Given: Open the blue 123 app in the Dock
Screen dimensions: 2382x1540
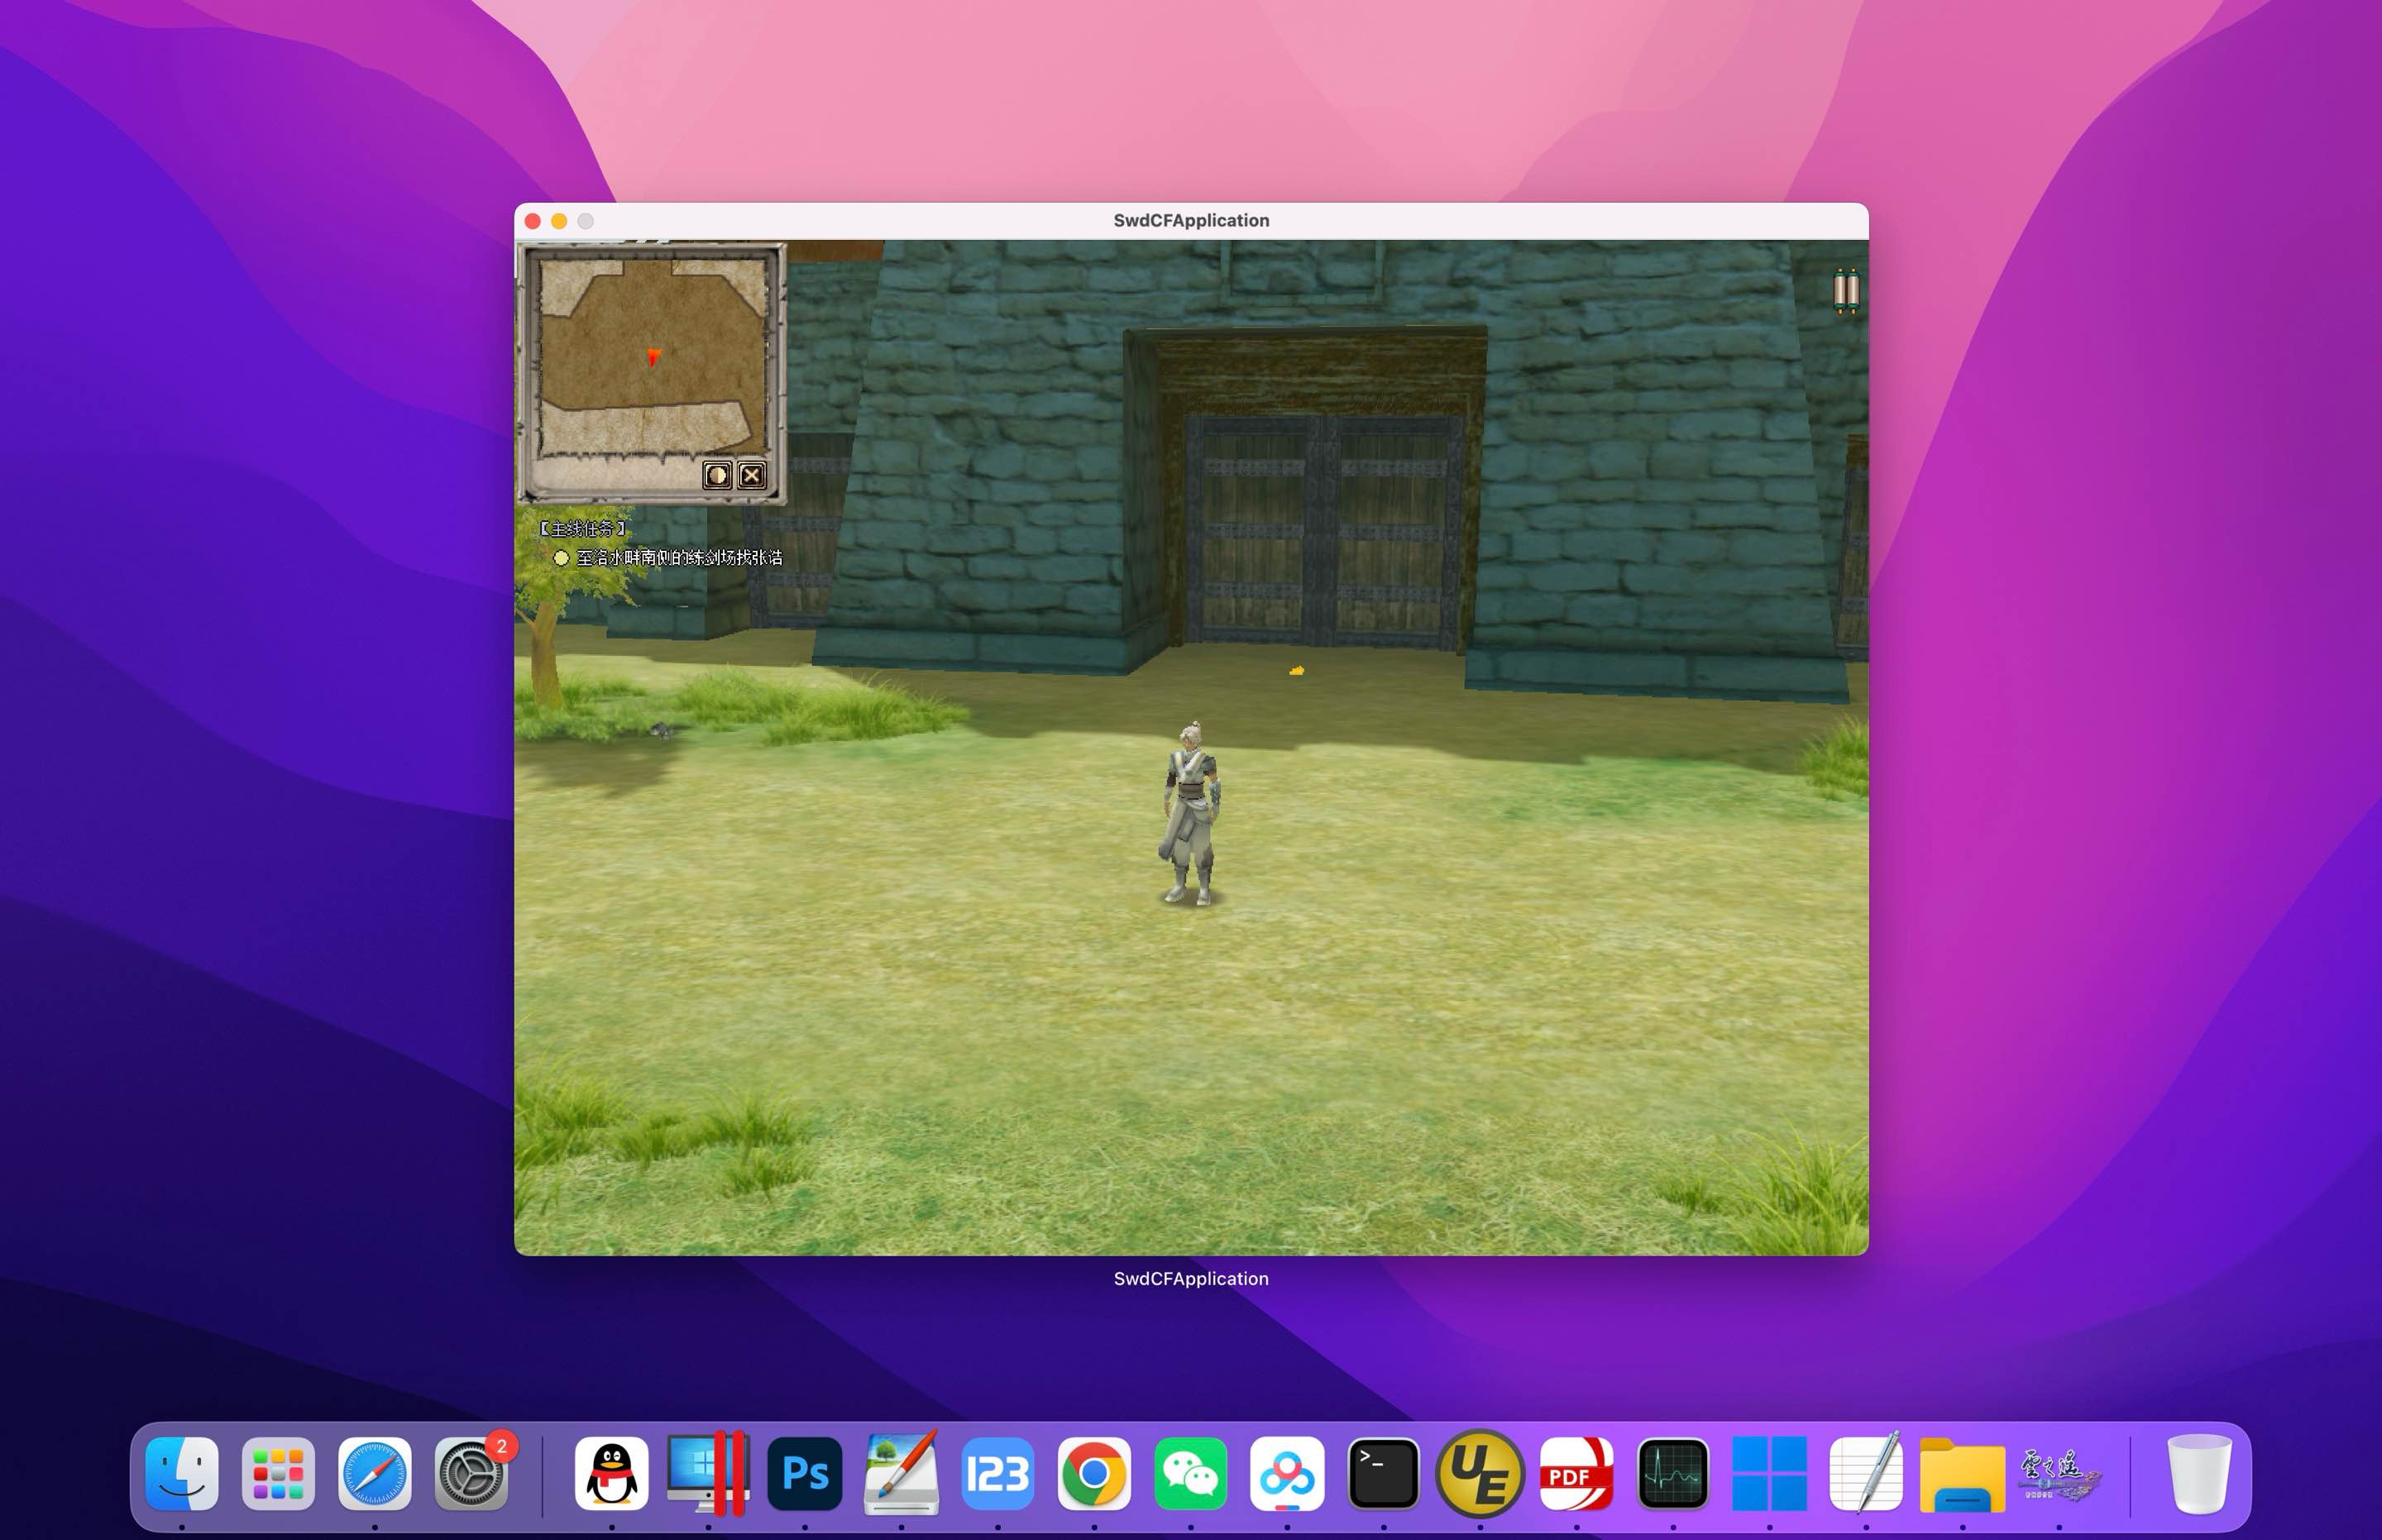Looking at the screenshot, I should [998, 1473].
